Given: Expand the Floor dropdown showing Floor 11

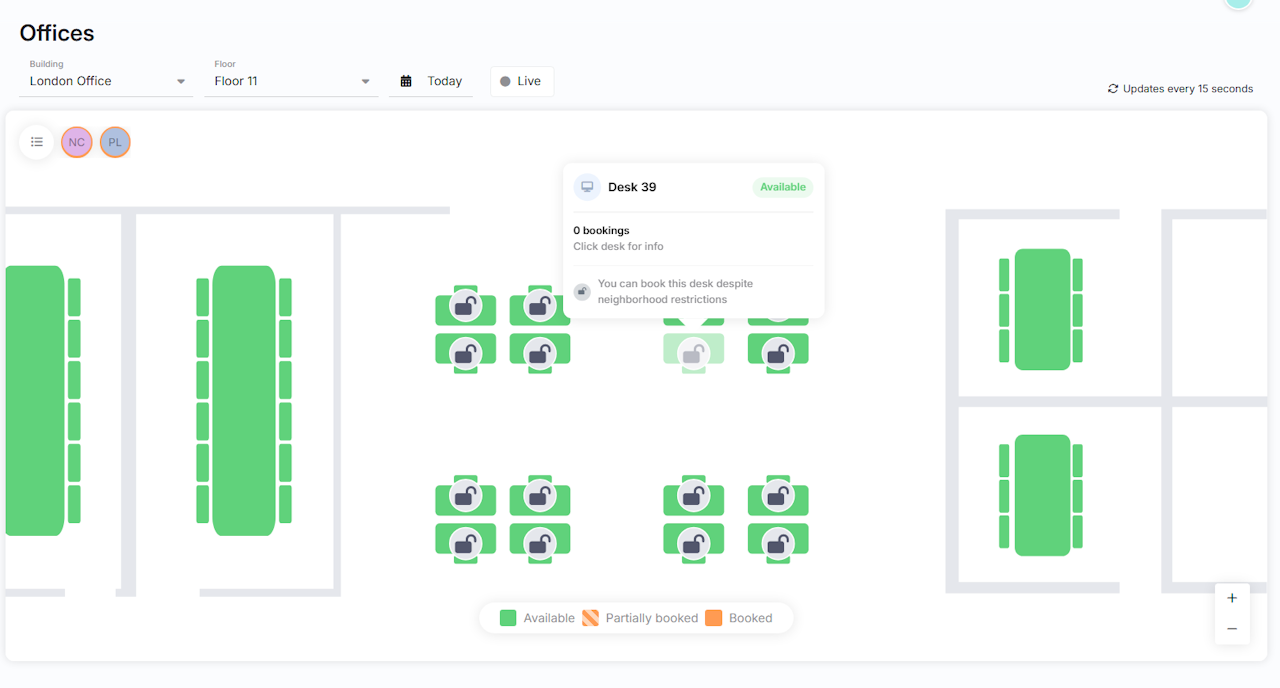Looking at the screenshot, I should tap(292, 81).
